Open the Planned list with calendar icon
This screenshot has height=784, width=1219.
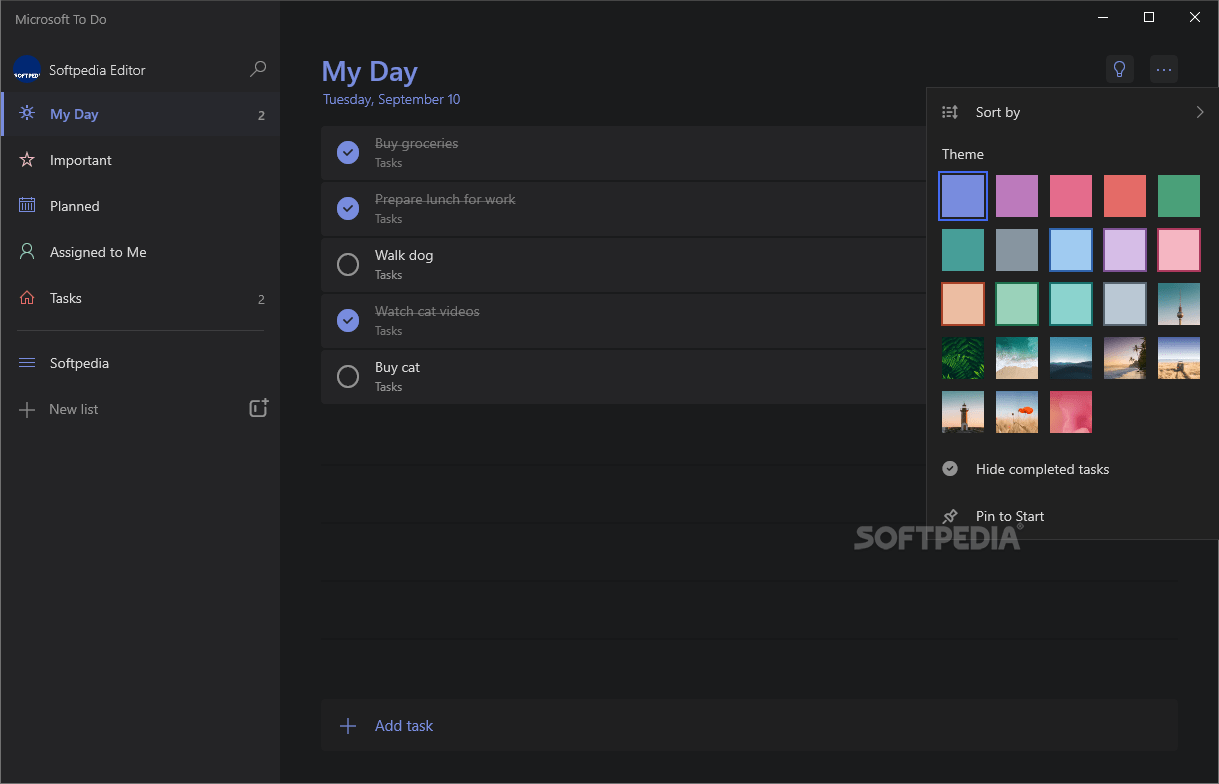pos(141,206)
